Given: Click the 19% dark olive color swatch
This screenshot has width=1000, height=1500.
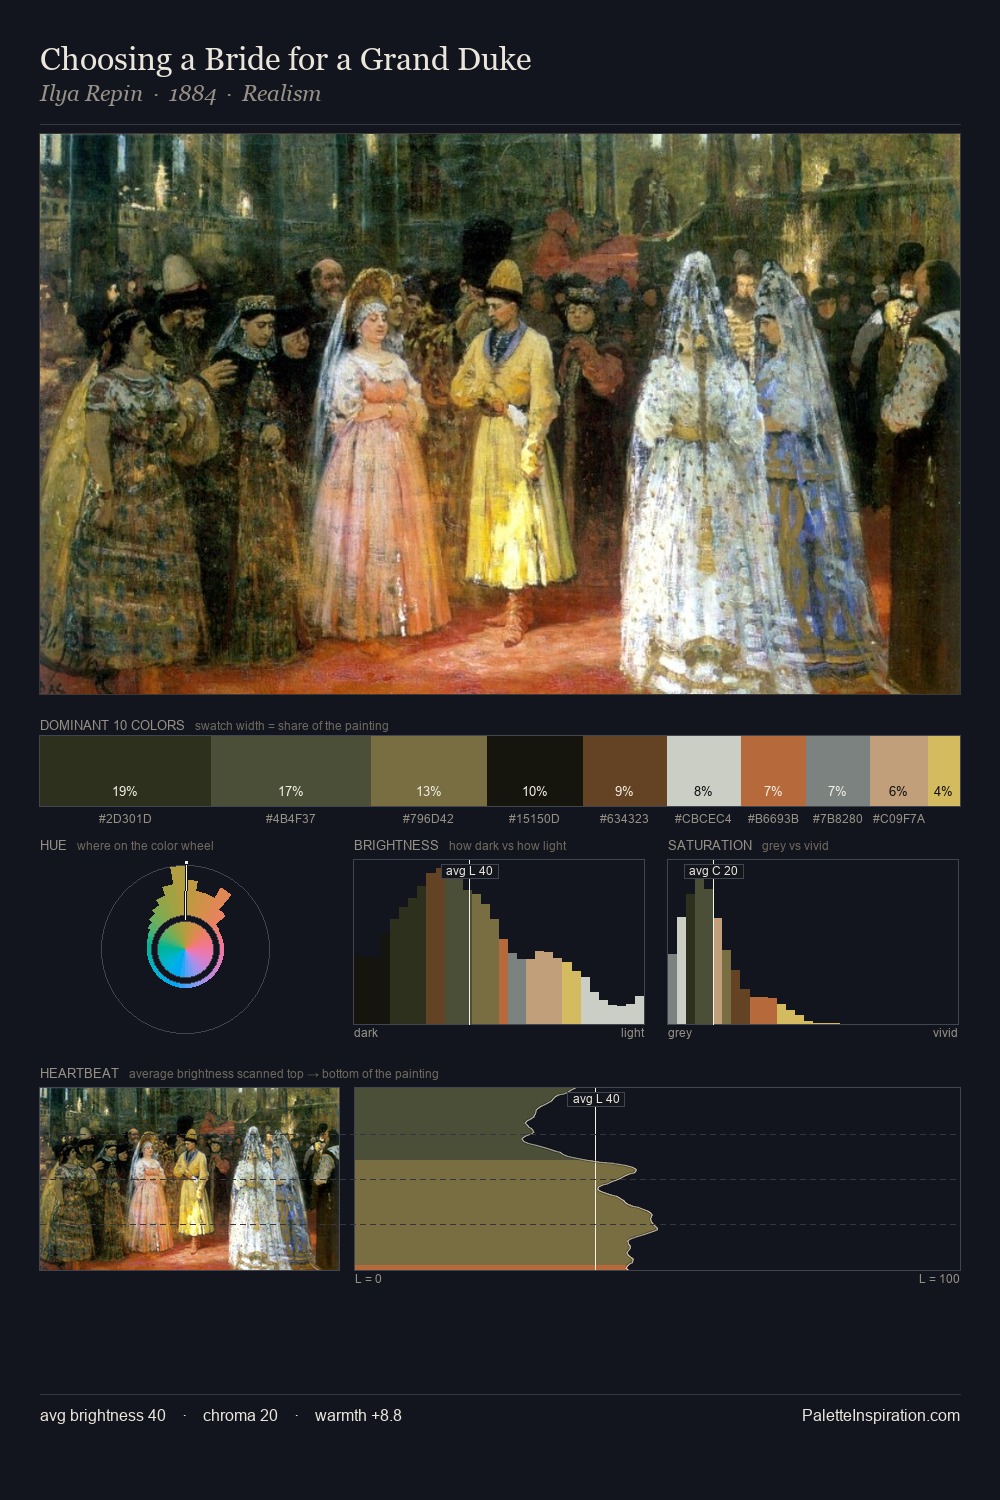Looking at the screenshot, I should coord(125,771).
